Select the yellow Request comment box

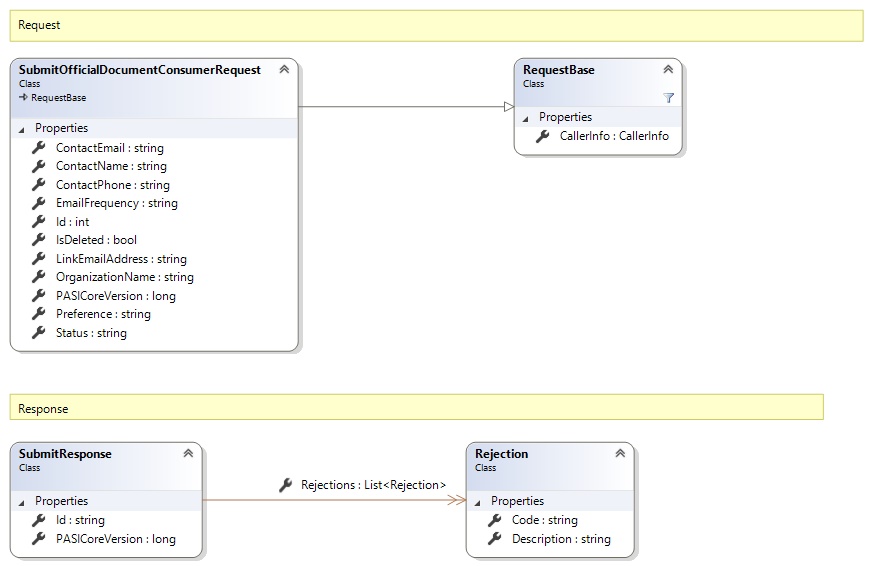[436, 25]
